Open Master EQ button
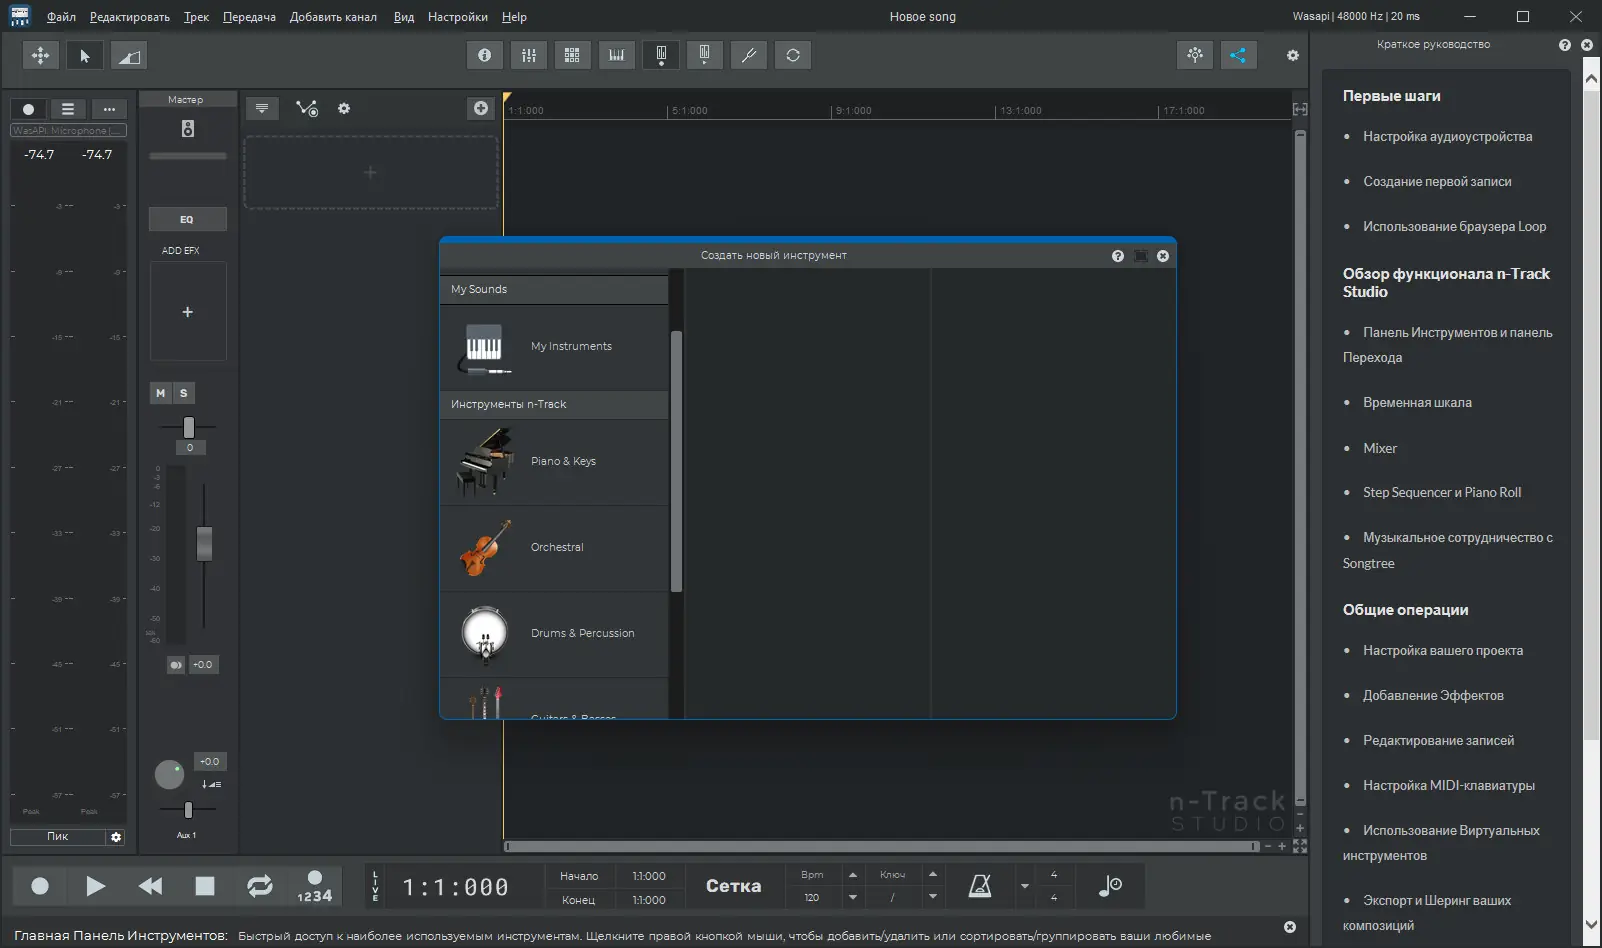This screenshot has width=1602, height=948. pos(187,220)
